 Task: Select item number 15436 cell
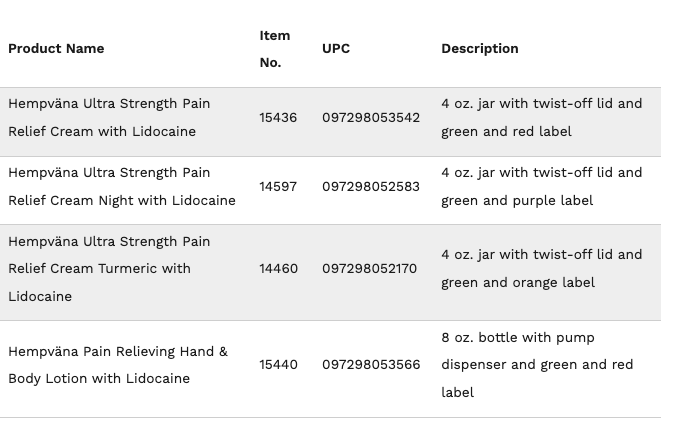pyautogui.click(x=278, y=118)
